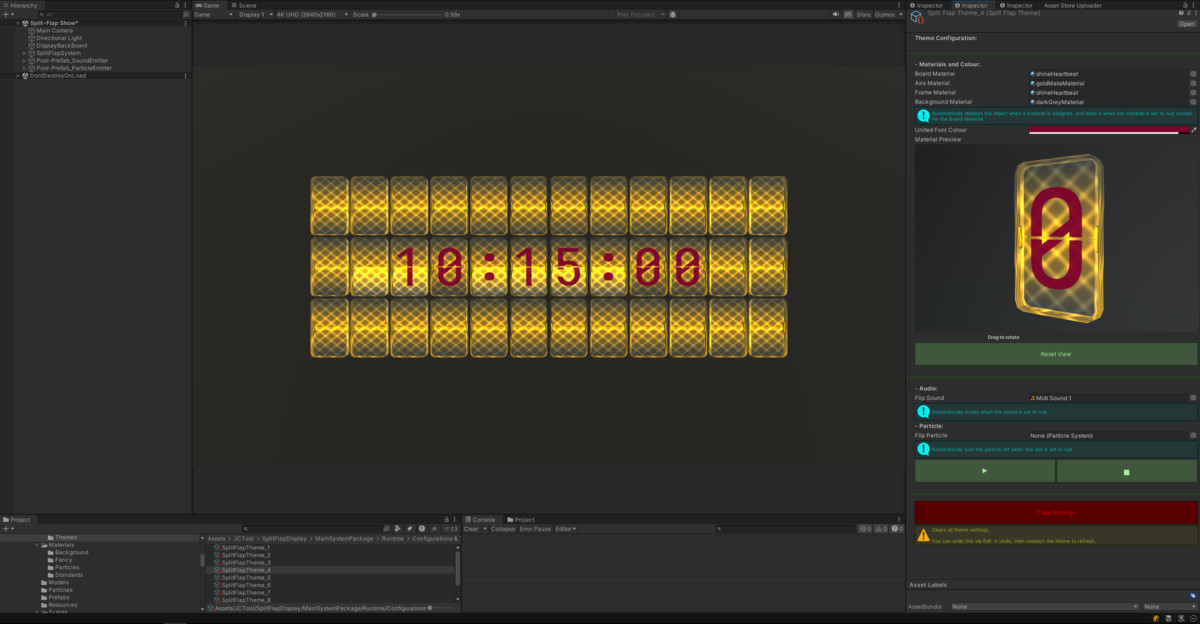Click the eyedropper next to United Font Colour
The height and width of the screenshot is (624, 1200).
coord(1193,130)
